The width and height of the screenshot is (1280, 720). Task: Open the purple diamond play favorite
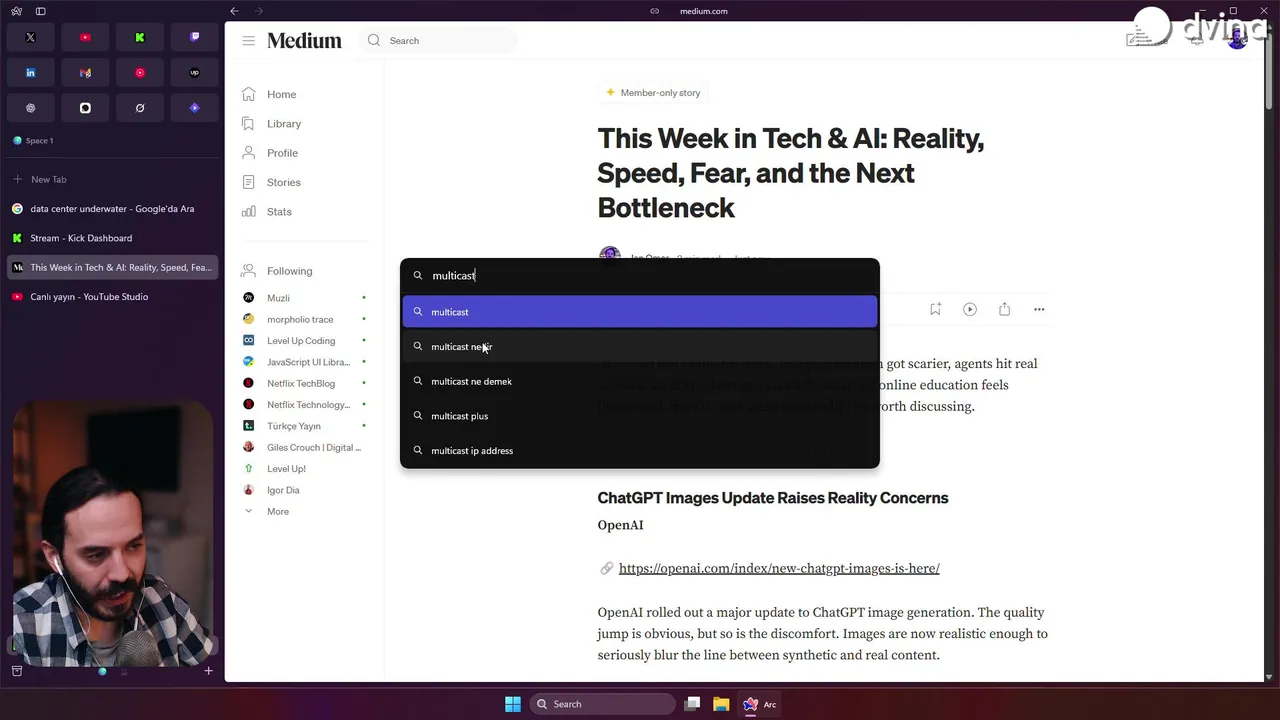pos(194,108)
